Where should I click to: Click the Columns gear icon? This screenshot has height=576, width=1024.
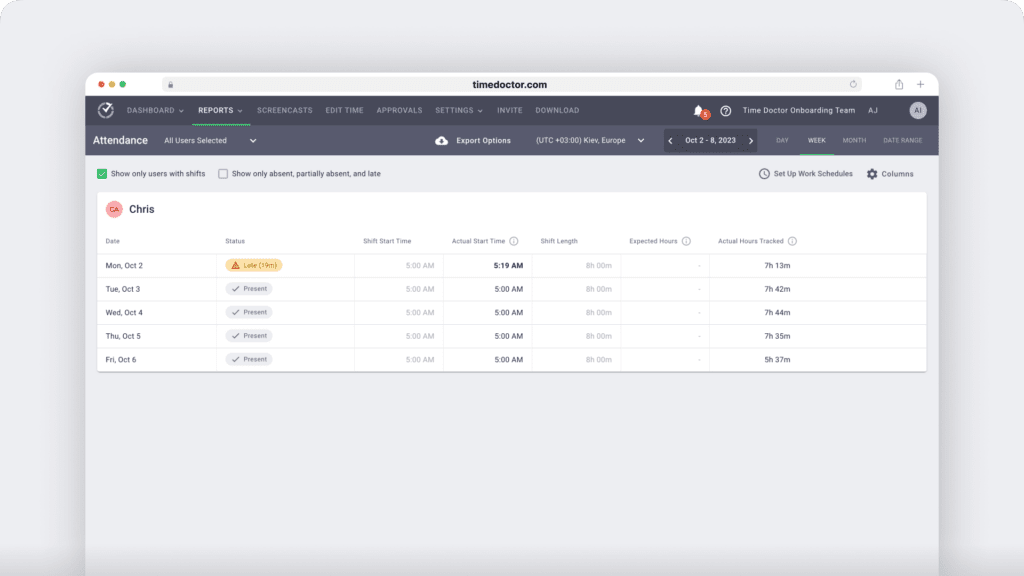(x=872, y=174)
